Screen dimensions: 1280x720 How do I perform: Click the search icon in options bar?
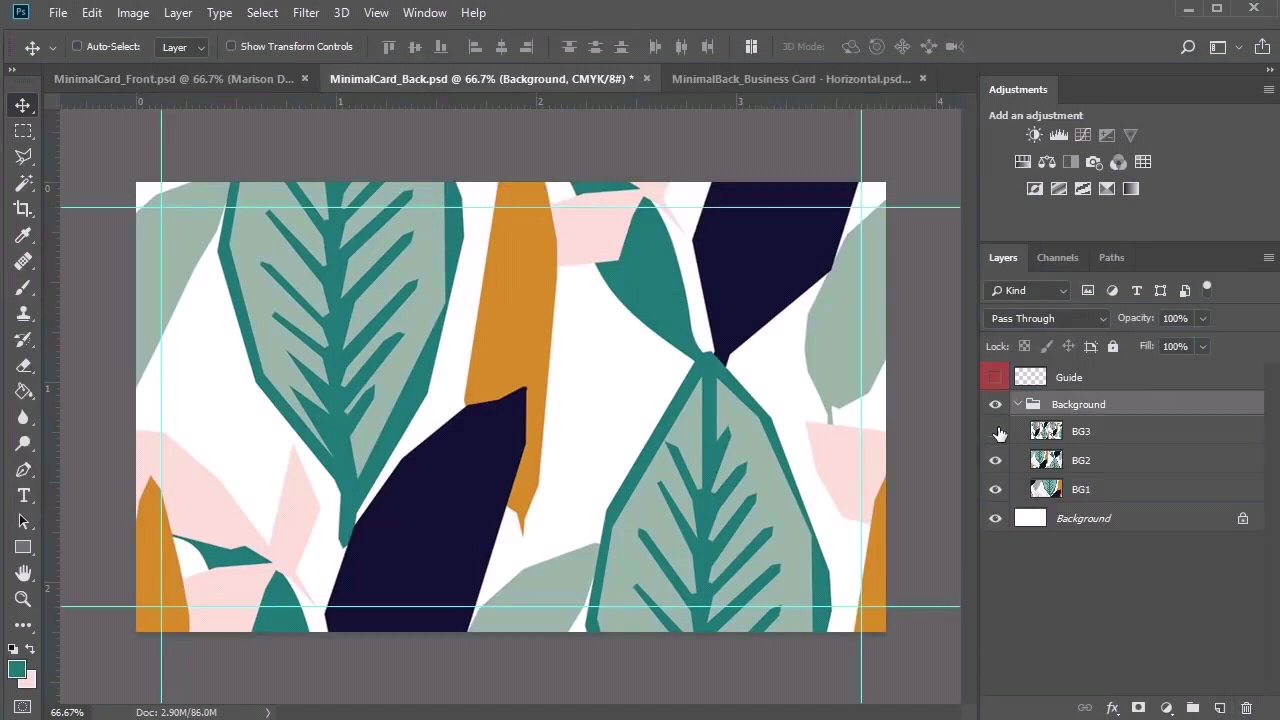[x=1188, y=47]
